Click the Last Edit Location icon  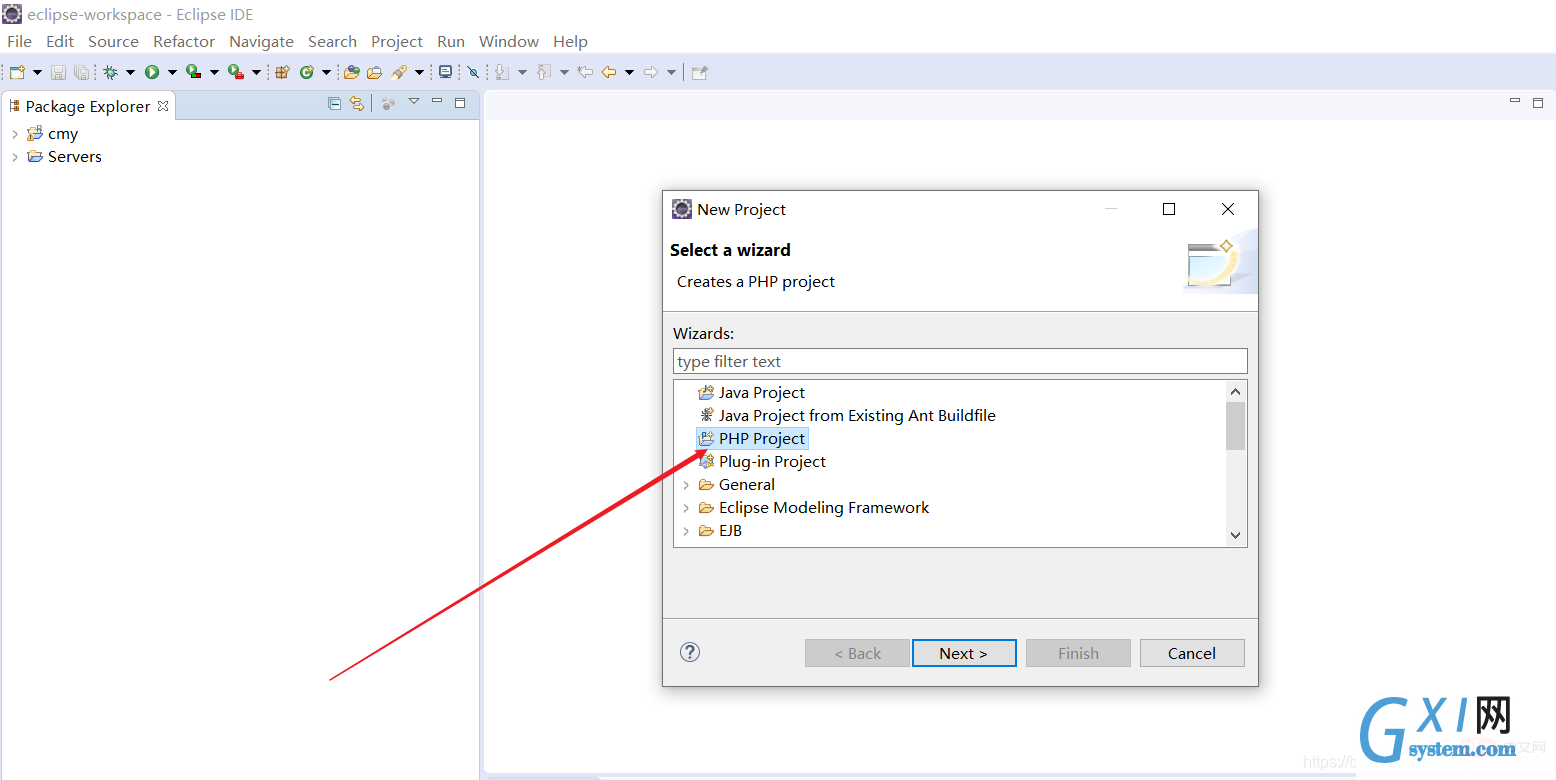585,72
